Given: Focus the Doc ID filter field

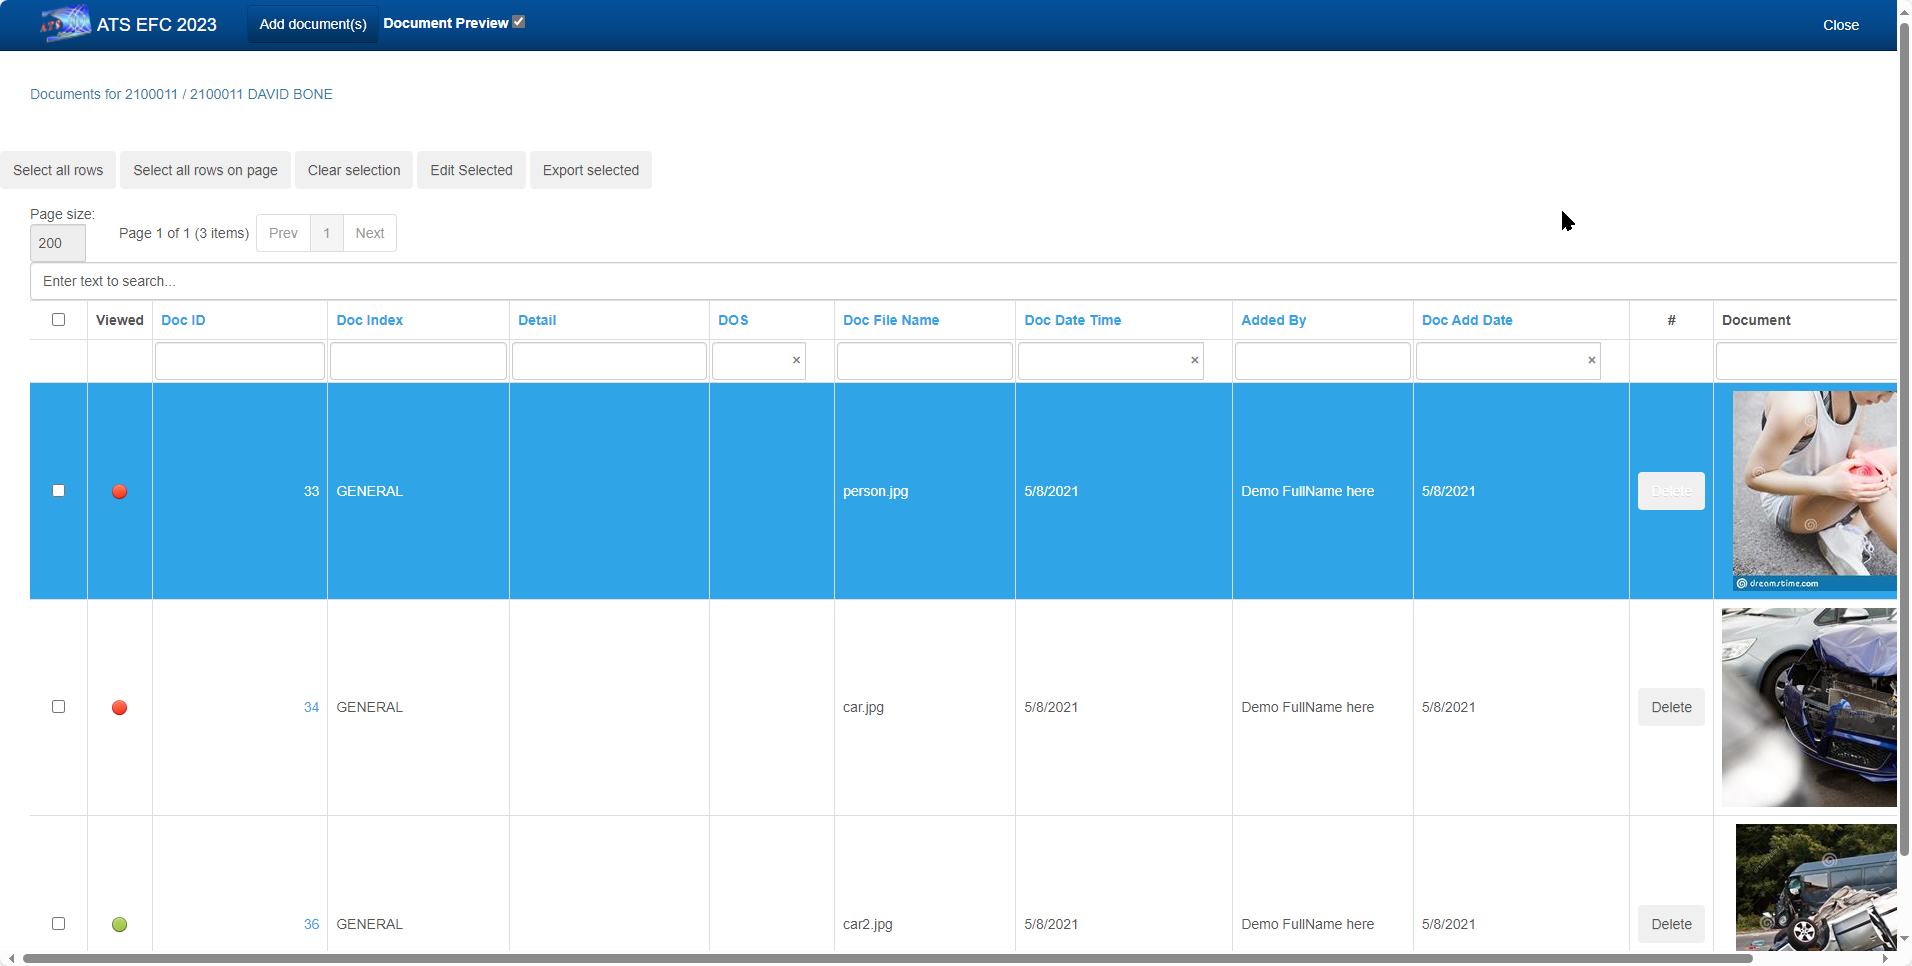Looking at the screenshot, I should point(240,361).
